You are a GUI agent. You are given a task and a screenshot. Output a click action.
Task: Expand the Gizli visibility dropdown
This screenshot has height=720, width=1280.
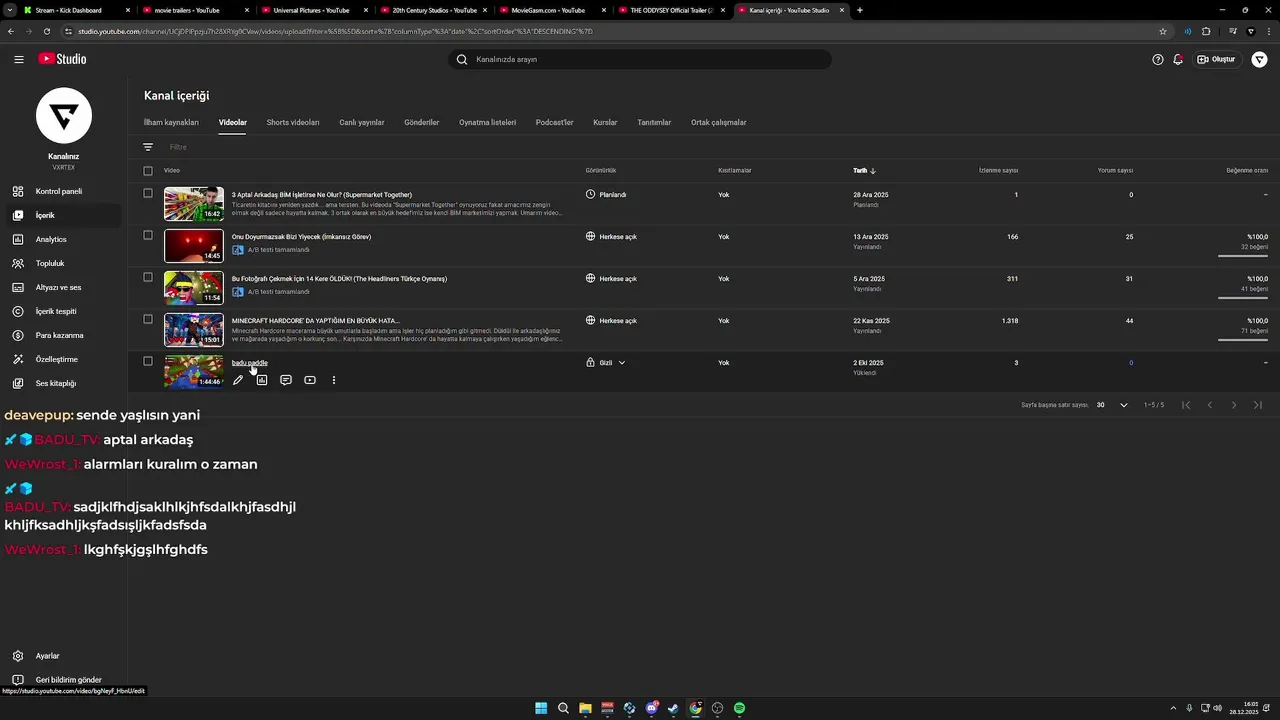622,363
